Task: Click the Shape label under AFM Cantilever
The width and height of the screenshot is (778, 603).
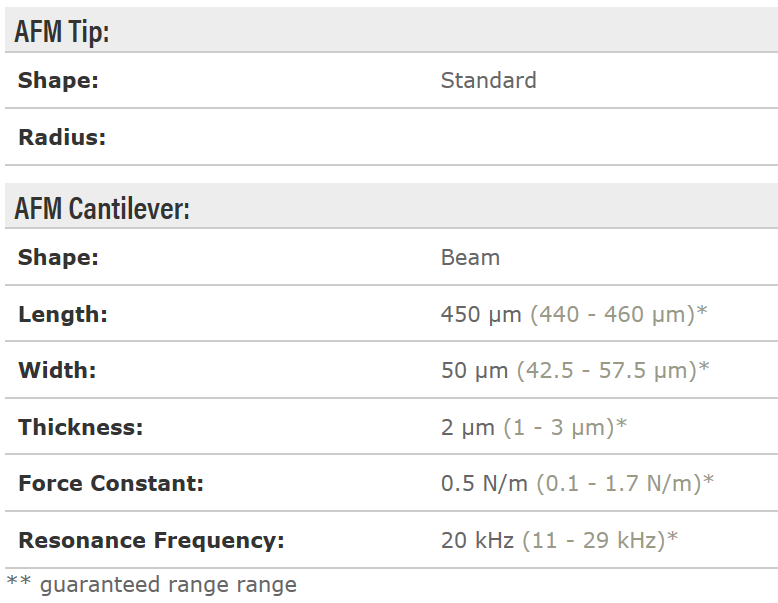Action: click(58, 257)
